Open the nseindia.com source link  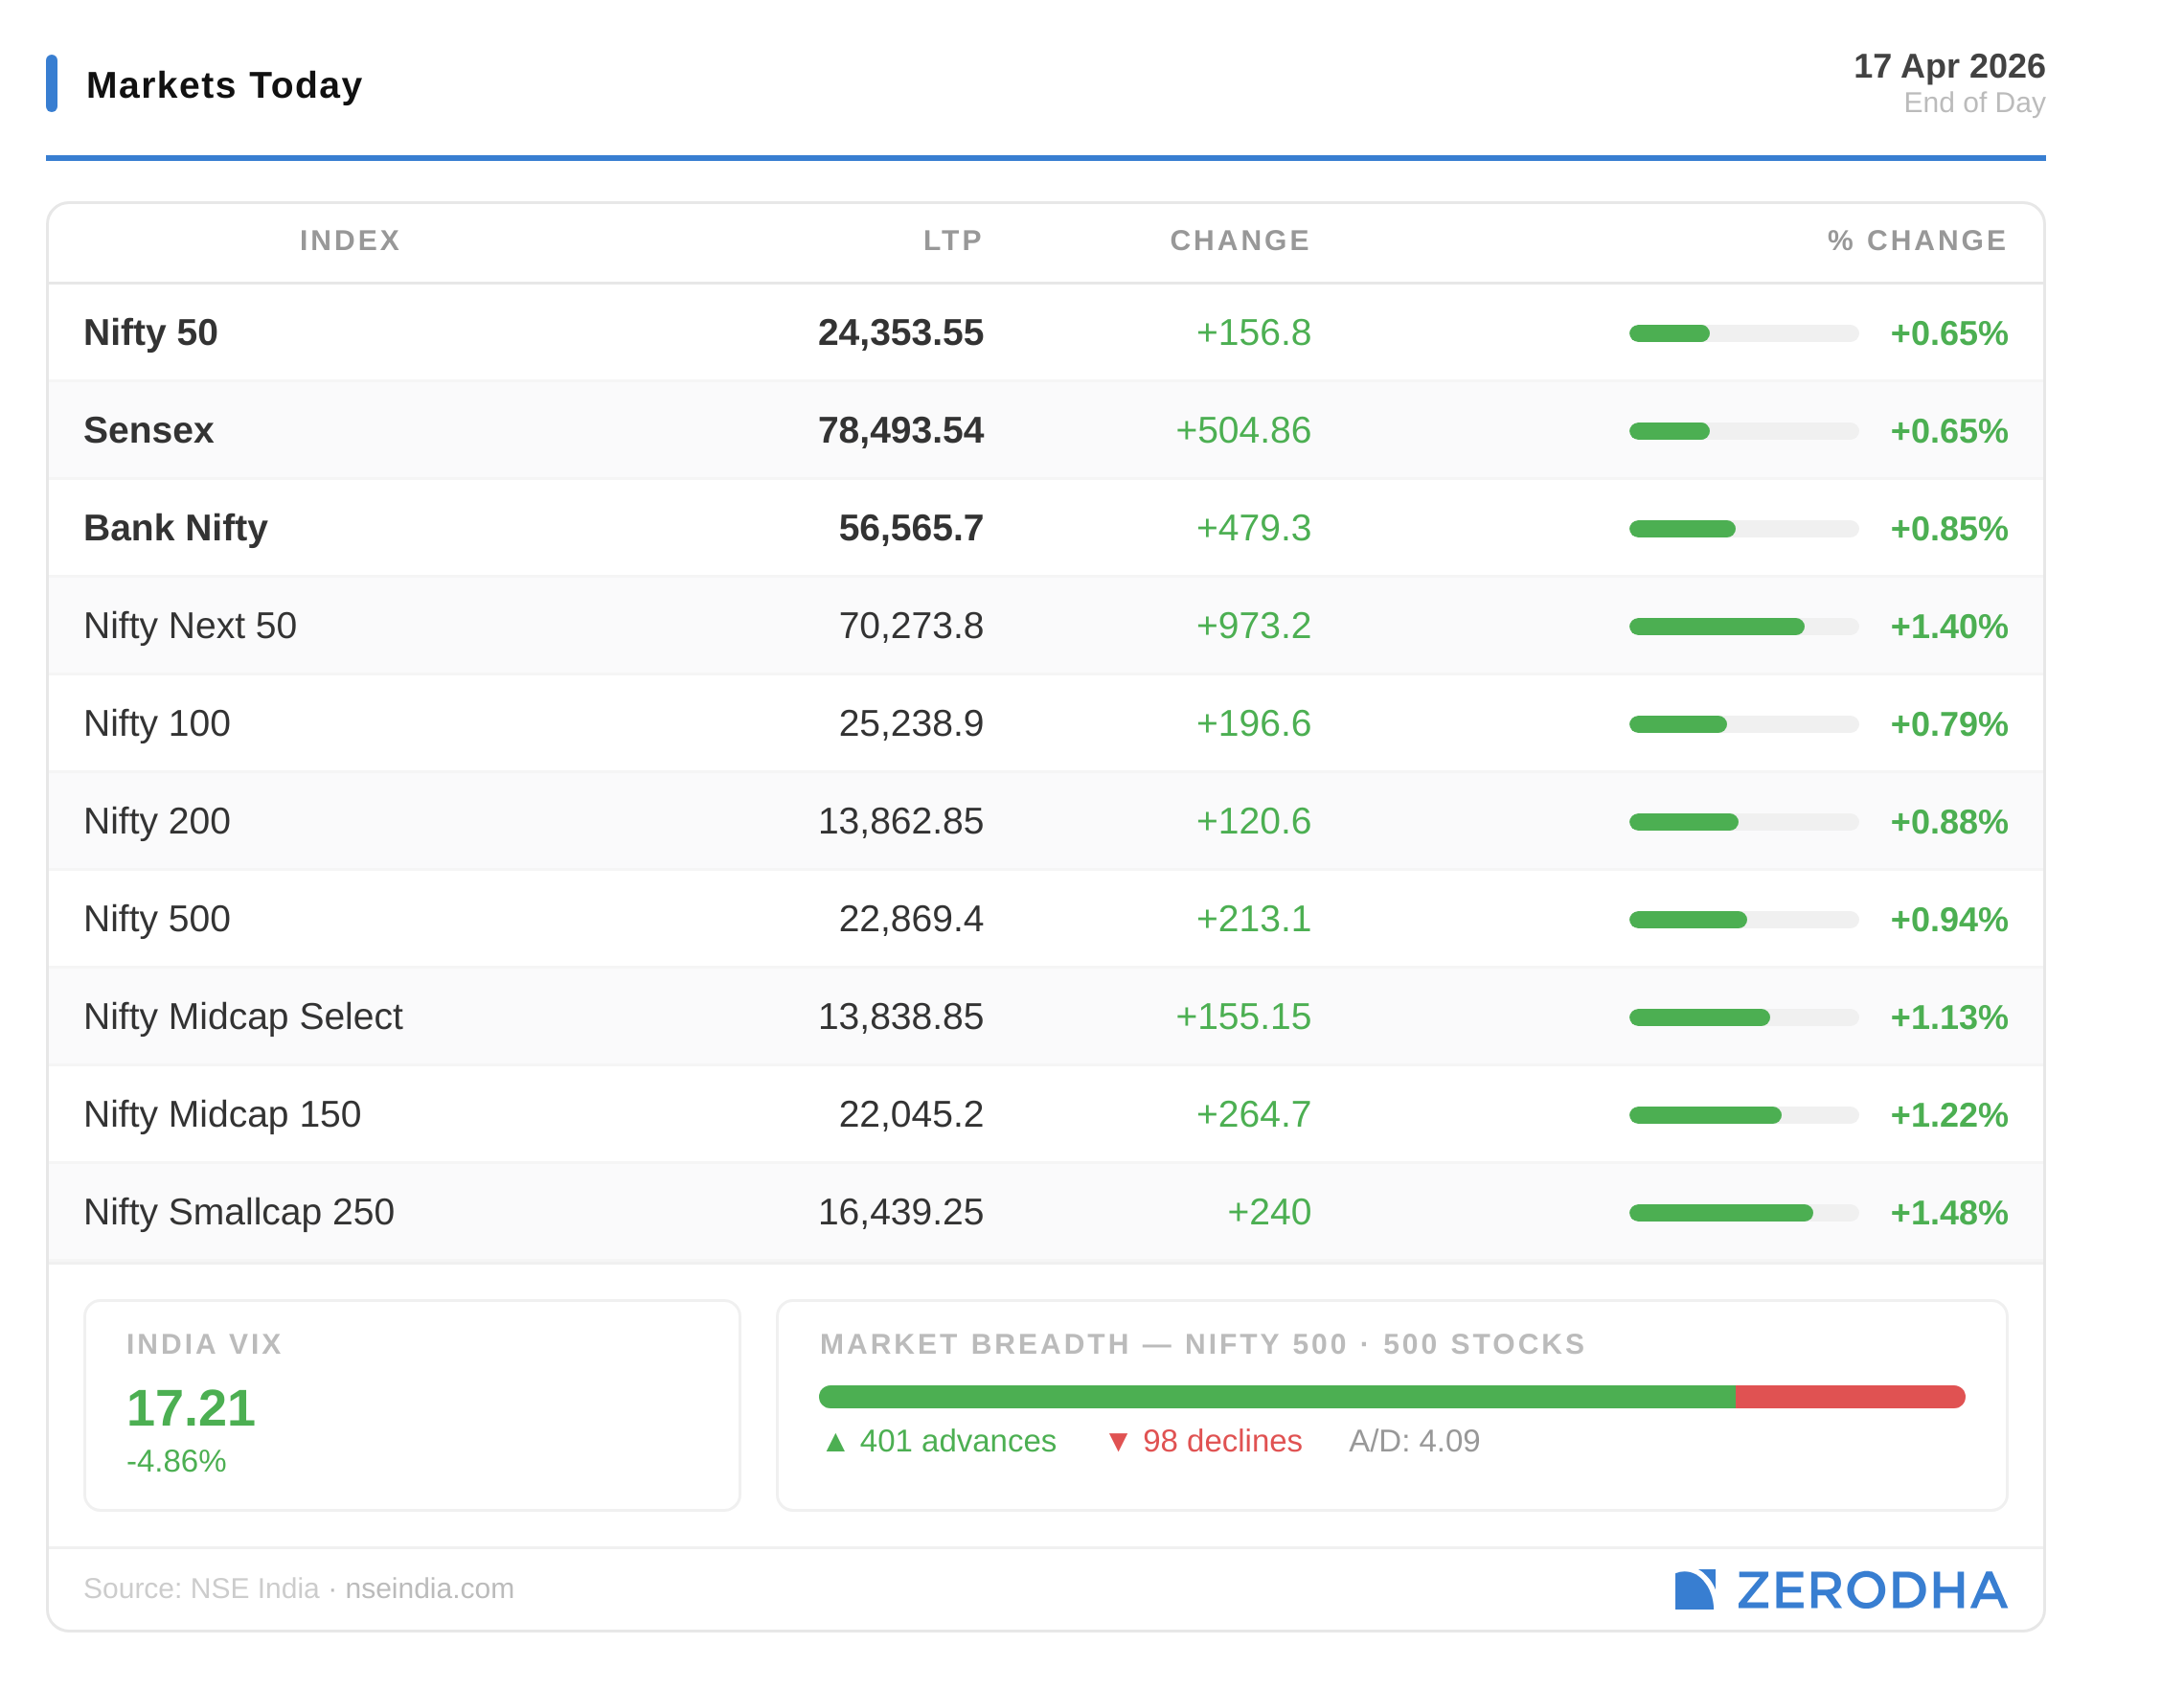point(429,1588)
